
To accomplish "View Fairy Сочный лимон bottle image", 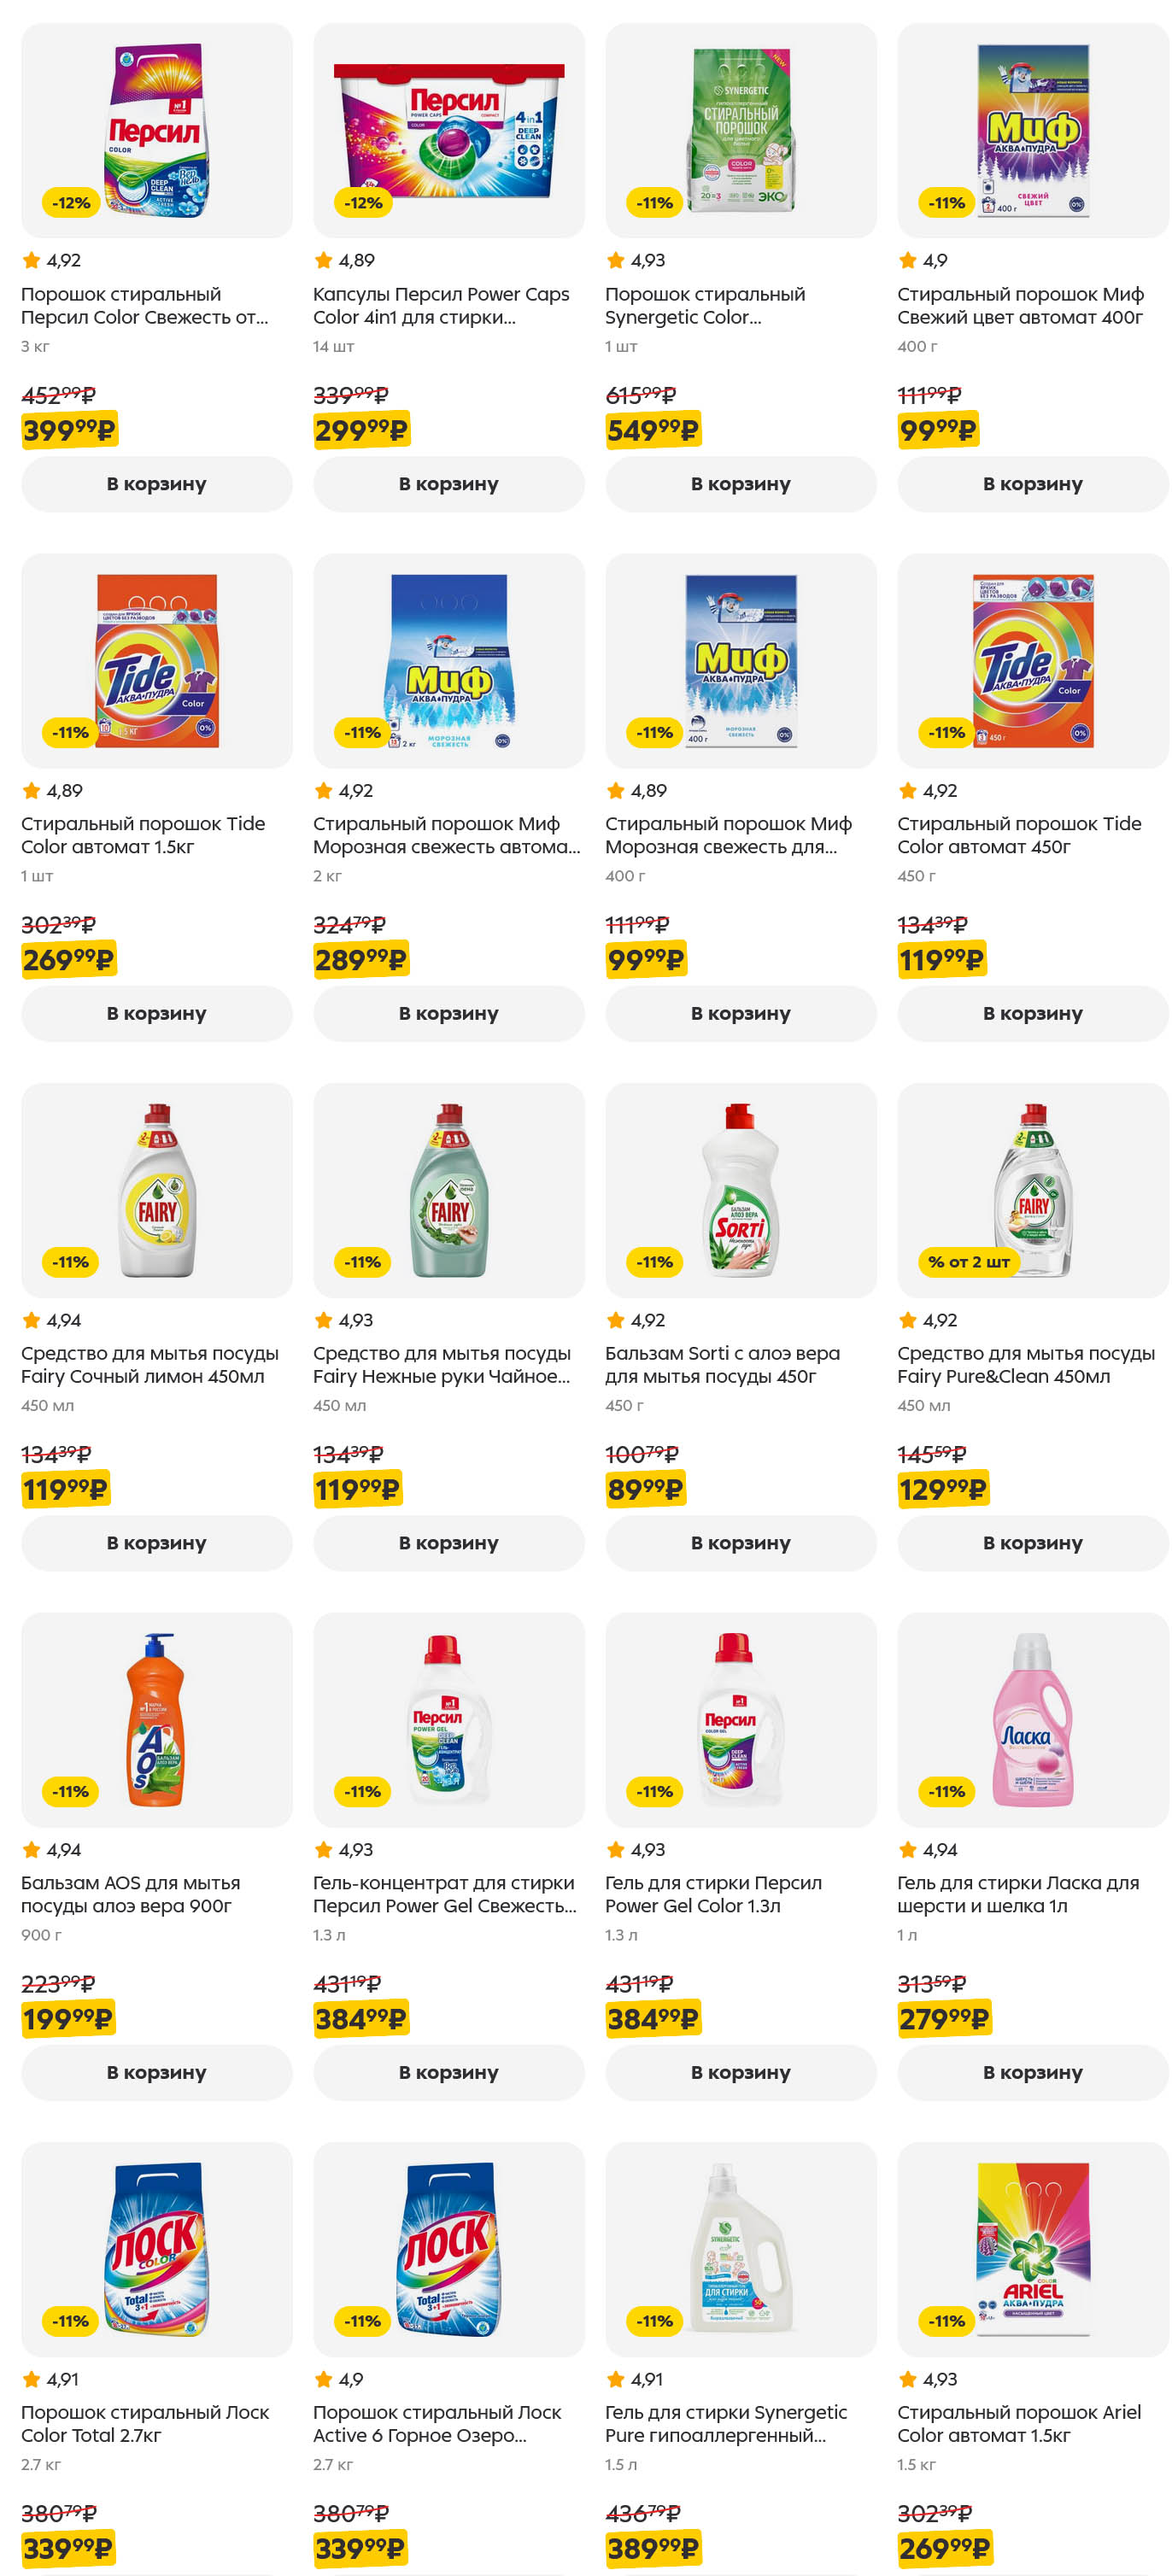I will (156, 1190).
